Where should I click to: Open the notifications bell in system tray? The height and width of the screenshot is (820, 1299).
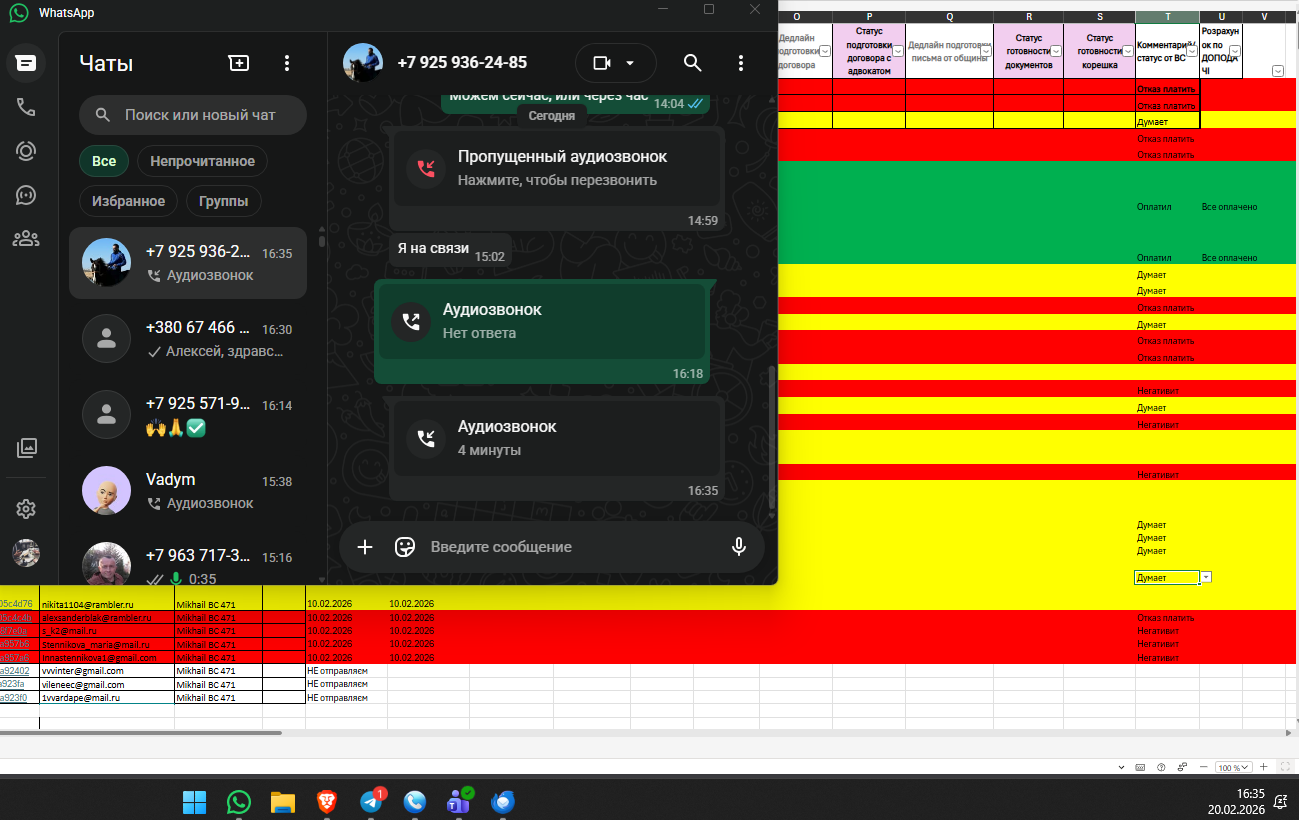pyautogui.click(x=1280, y=801)
